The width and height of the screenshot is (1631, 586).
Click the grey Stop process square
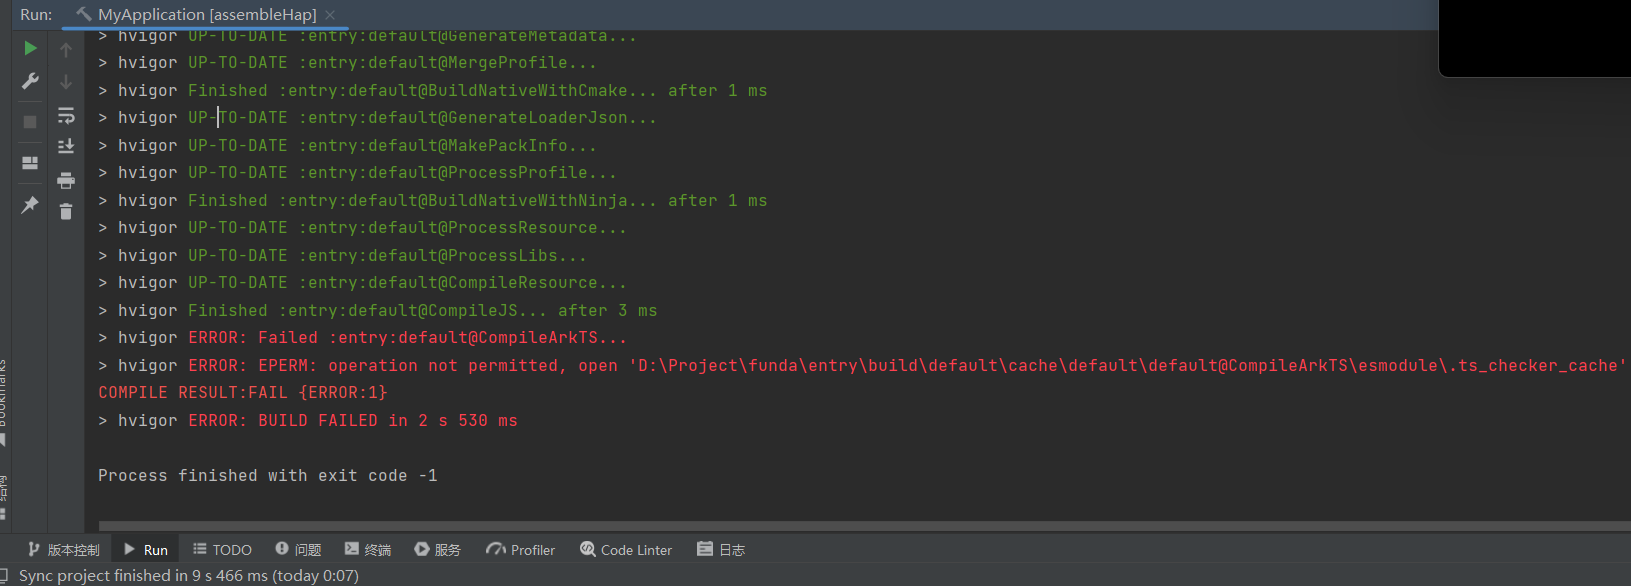(x=30, y=121)
